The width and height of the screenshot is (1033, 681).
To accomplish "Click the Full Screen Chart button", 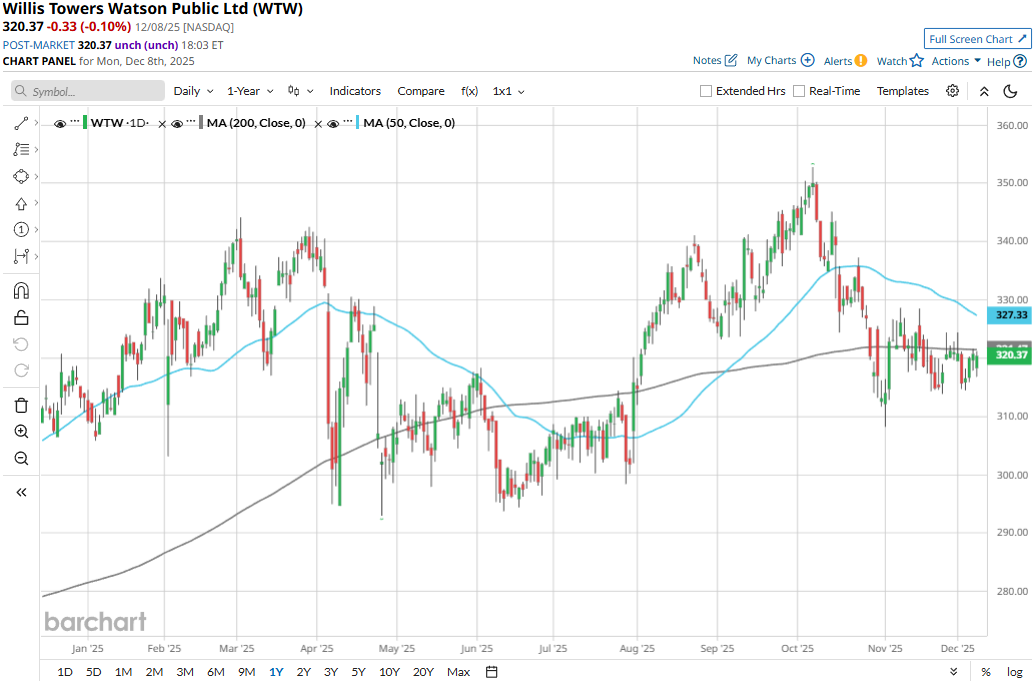I will (x=977, y=39).
